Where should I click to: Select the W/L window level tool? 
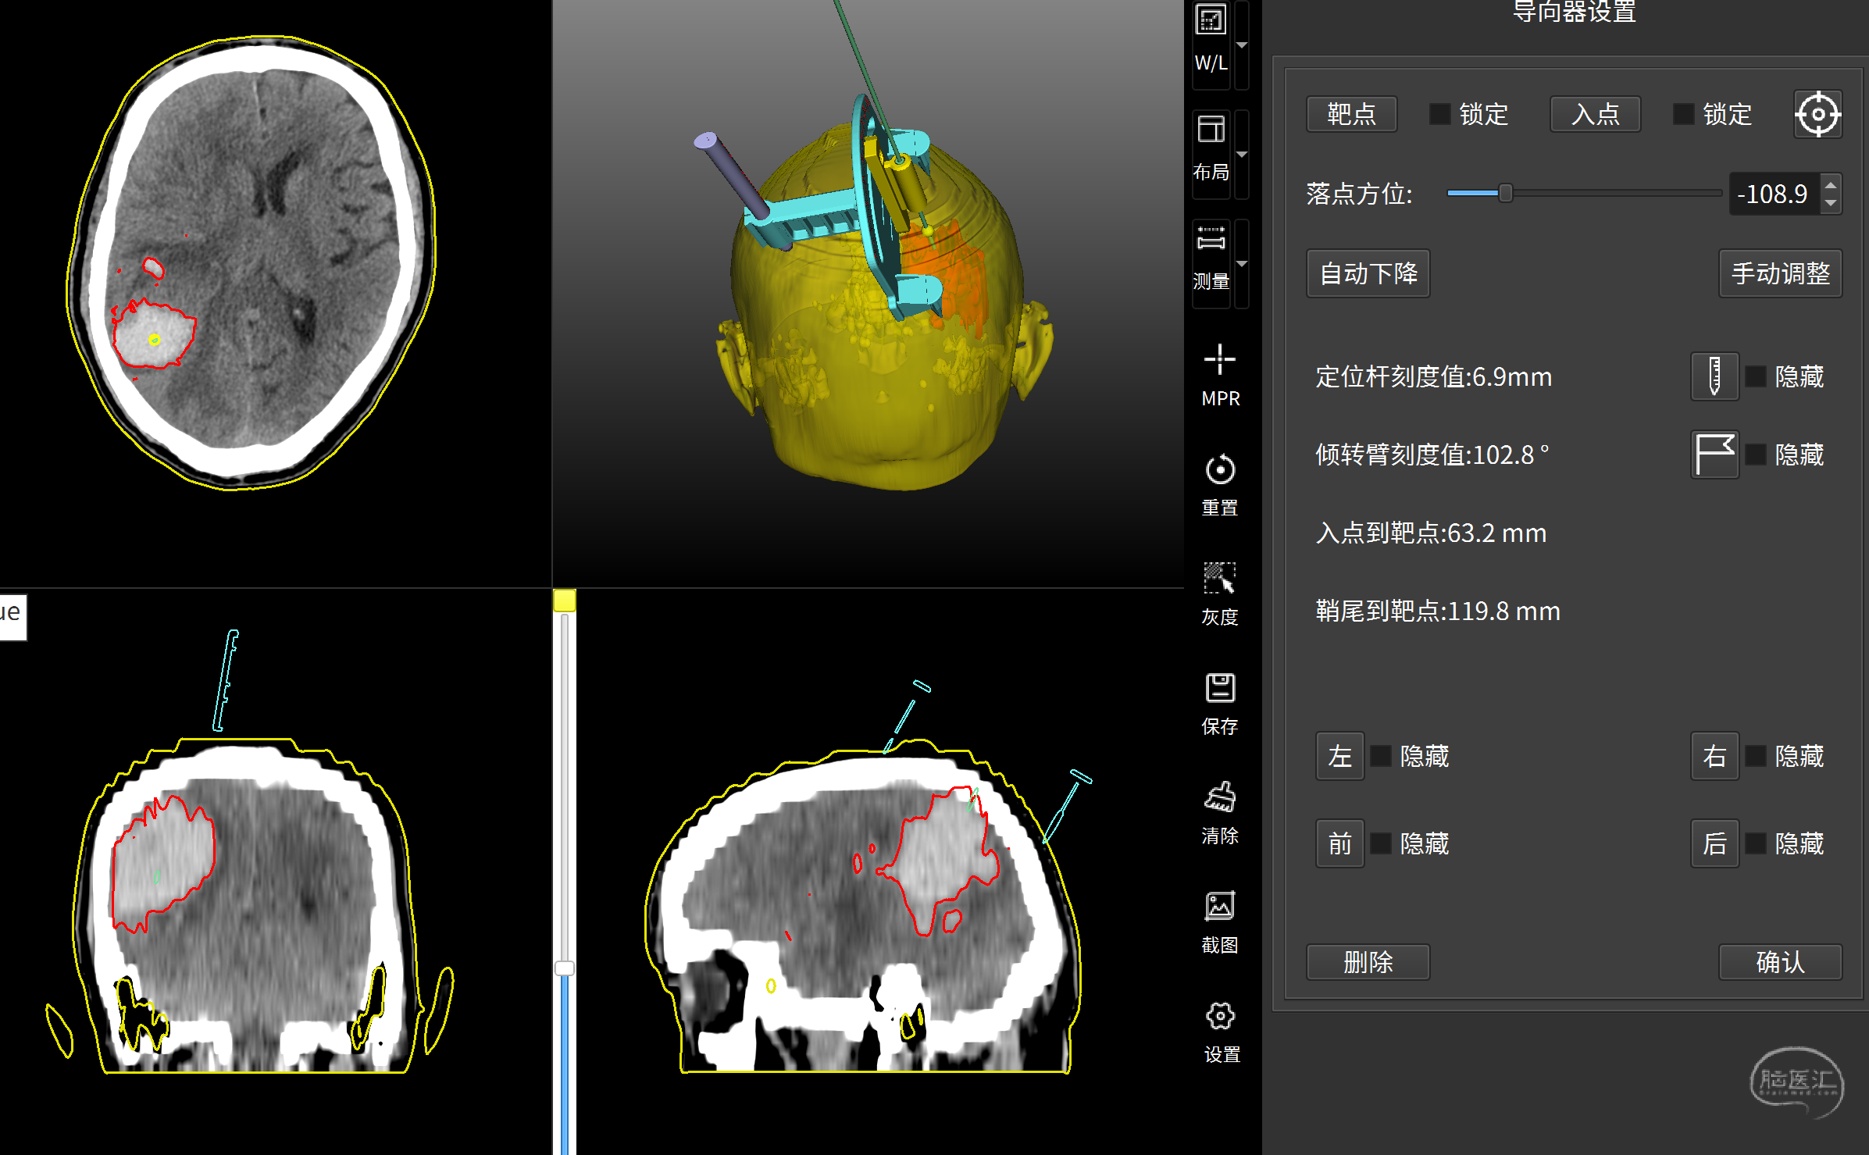1211,38
